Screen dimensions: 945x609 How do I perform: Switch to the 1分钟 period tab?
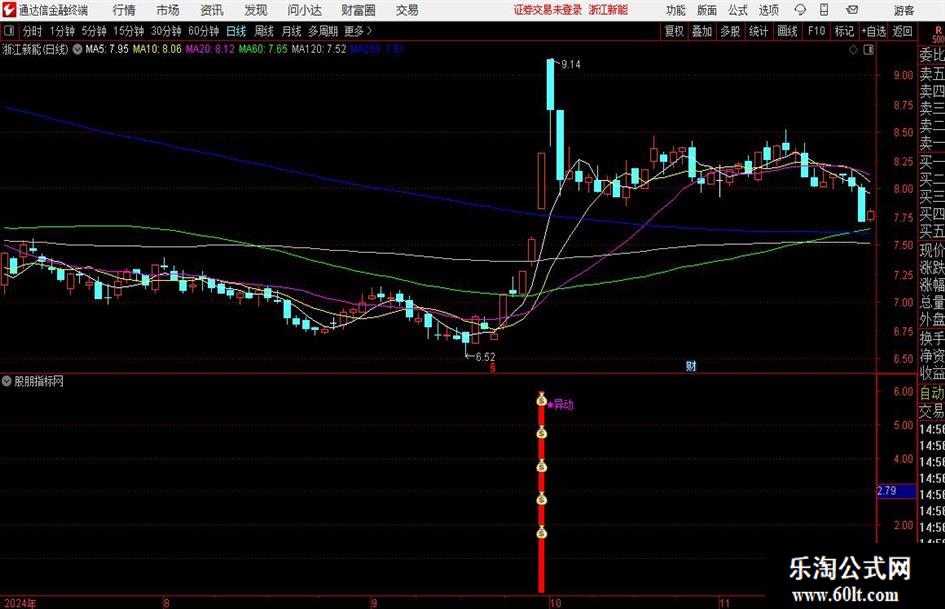[x=62, y=31]
